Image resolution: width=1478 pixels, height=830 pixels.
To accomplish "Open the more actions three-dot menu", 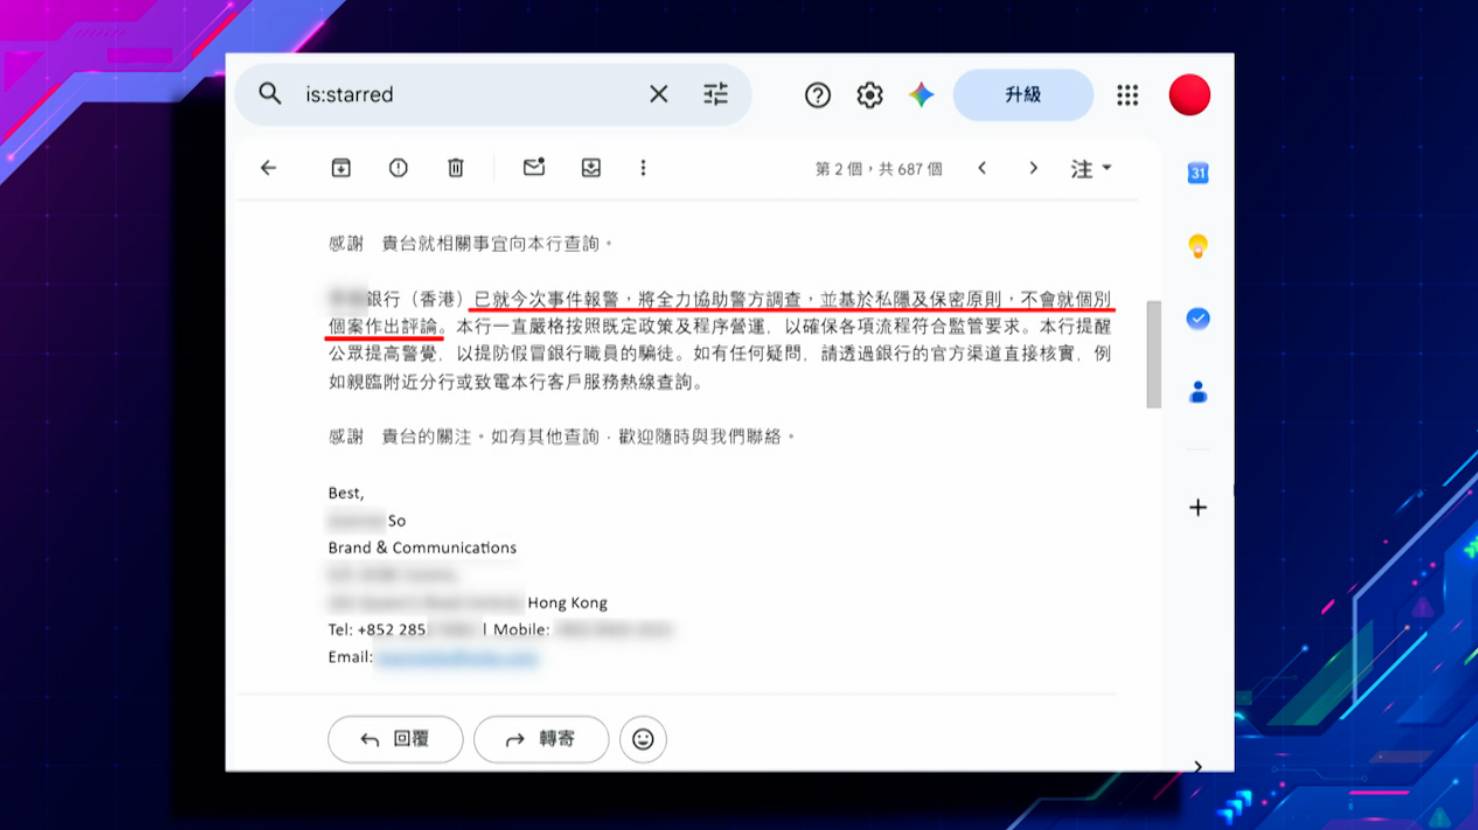I will 643,168.
